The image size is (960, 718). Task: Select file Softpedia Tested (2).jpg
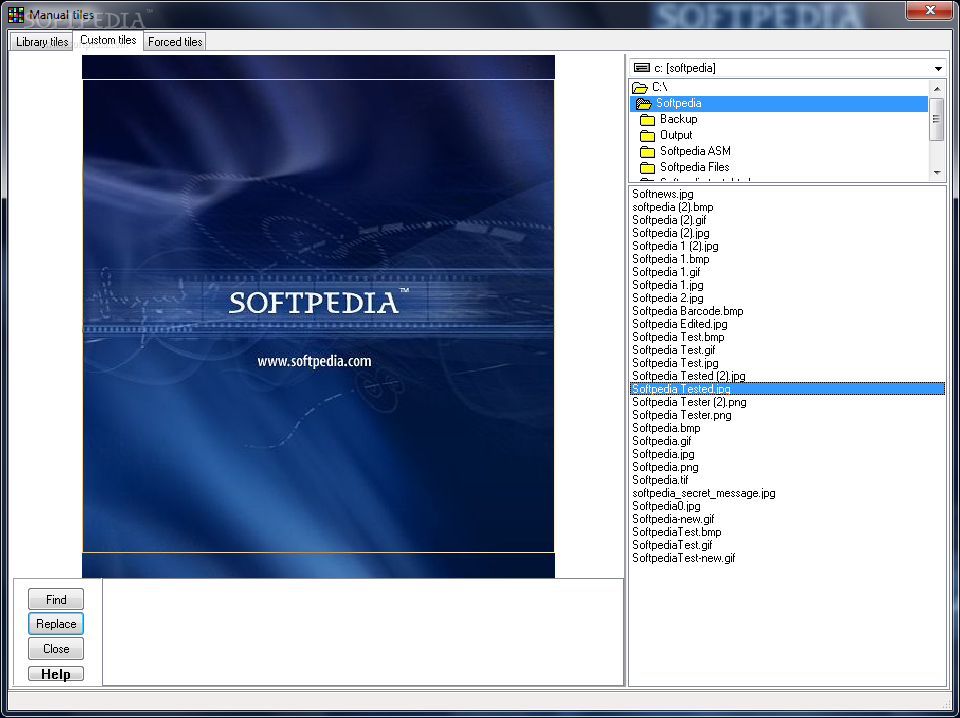click(x=688, y=376)
